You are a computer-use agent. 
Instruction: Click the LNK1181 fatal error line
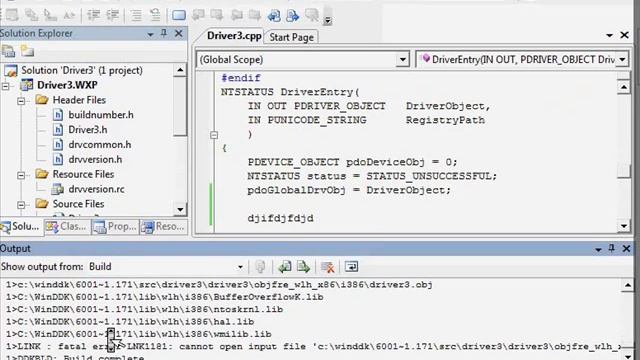313,347
